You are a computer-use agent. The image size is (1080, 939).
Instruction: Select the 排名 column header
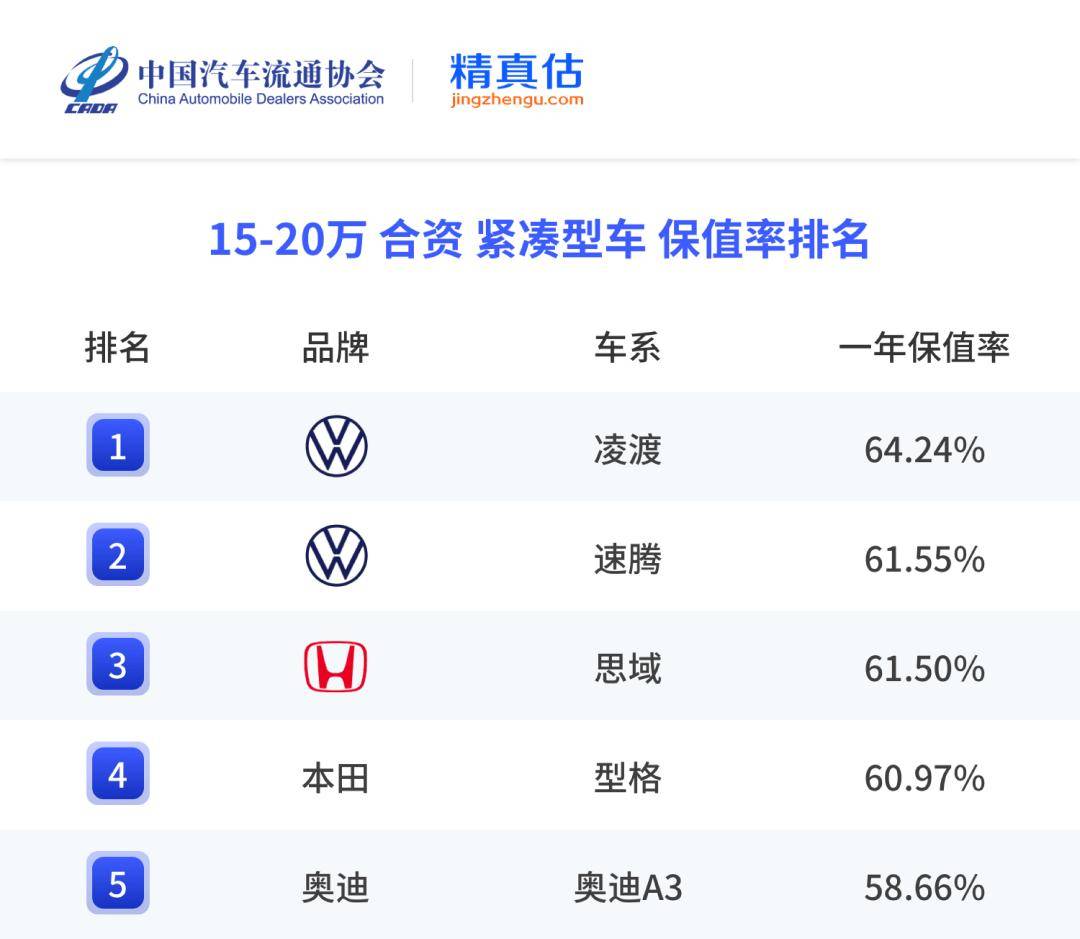(118, 348)
